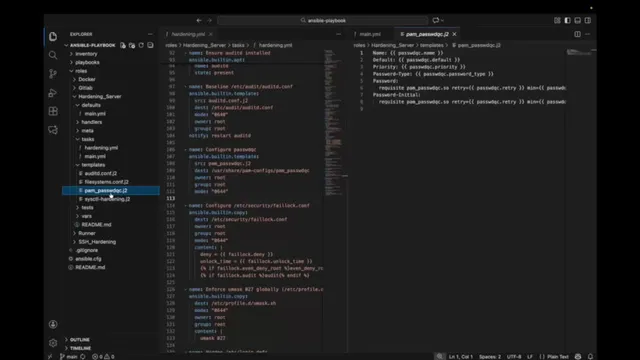
Task: Open Customize Layout icon
Action: click(557, 20)
